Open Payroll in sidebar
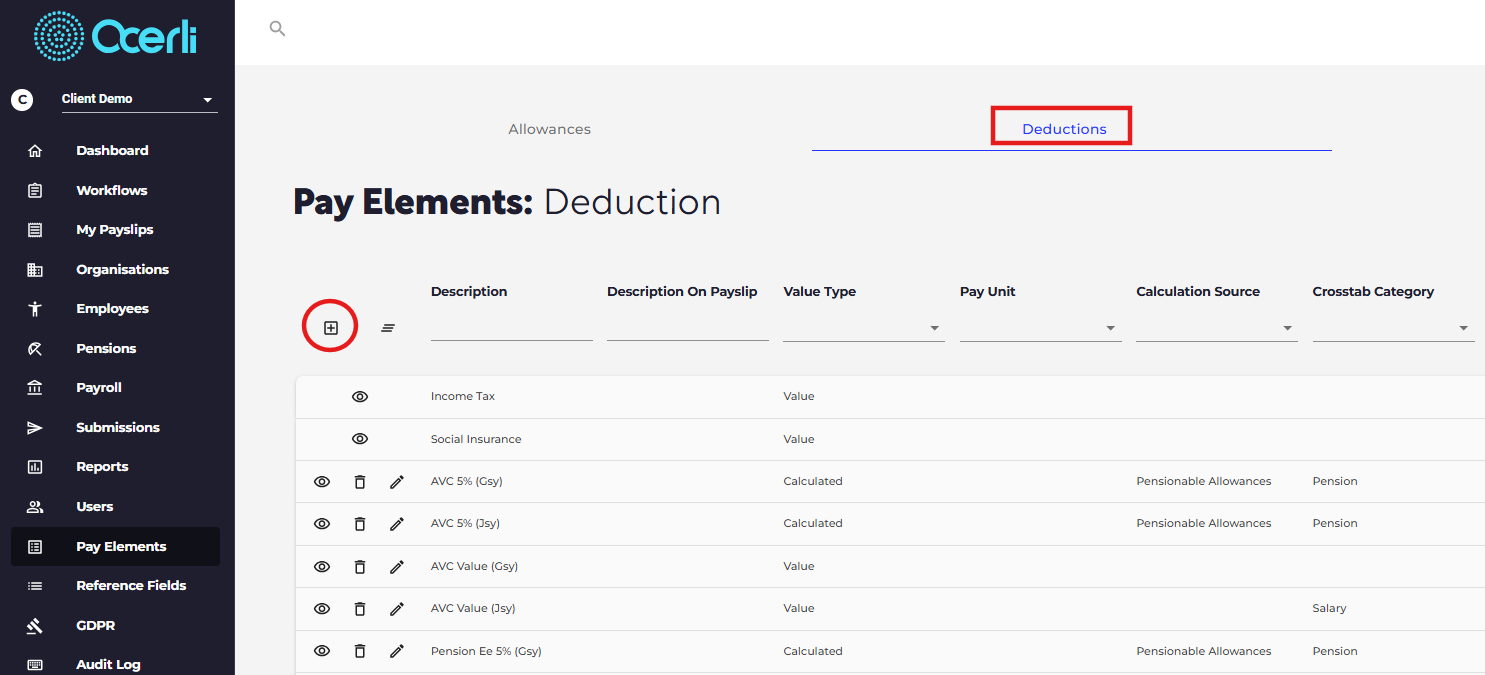The height and width of the screenshot is (675, 1485). (x=99, y=388)
